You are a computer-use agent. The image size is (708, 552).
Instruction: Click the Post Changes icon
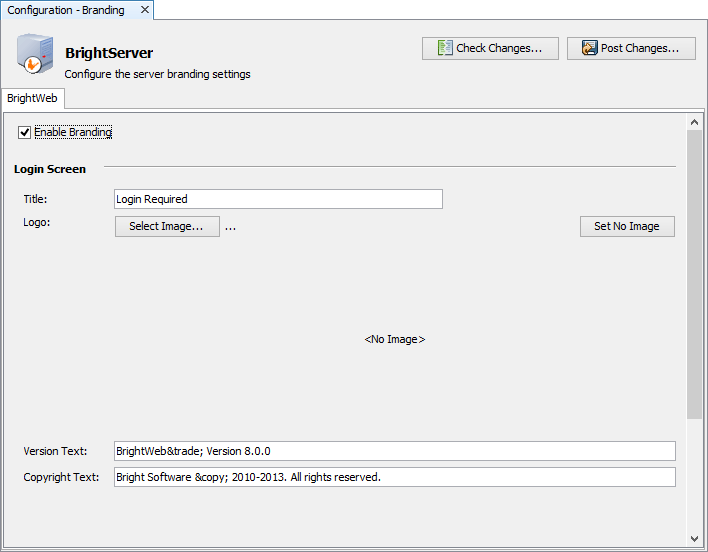(x=589, y=48)
